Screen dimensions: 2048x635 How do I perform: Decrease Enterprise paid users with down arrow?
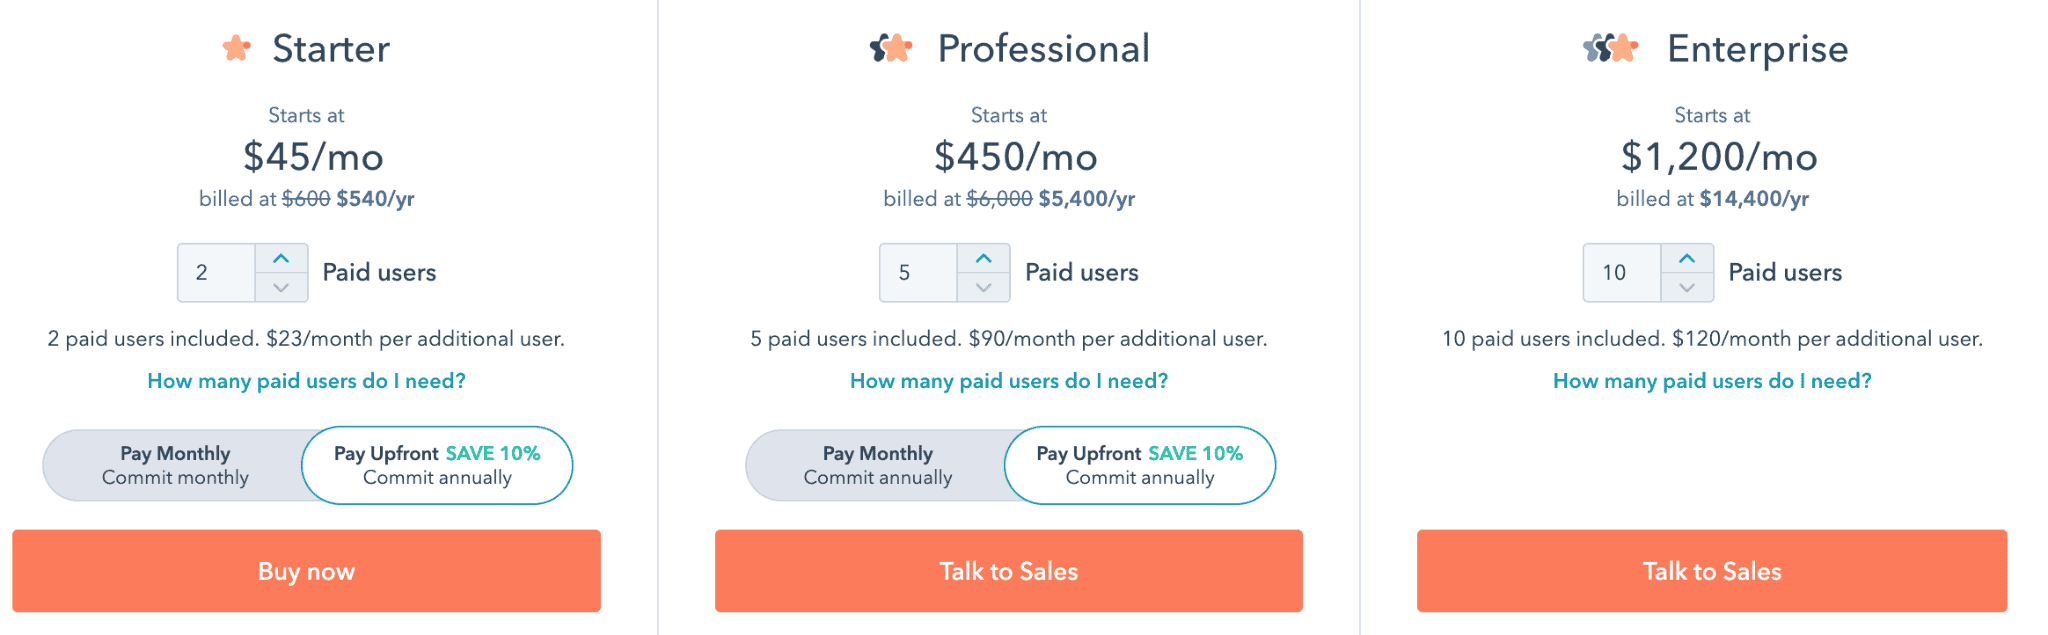(x=1688, y=287)
